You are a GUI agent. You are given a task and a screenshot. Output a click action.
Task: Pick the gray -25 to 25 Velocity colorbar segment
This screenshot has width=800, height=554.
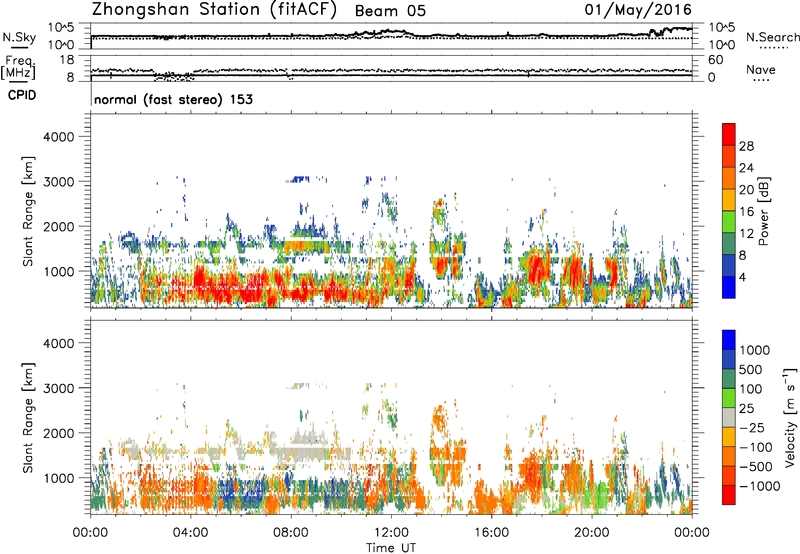pyautogui.click(x=729, y=418)
